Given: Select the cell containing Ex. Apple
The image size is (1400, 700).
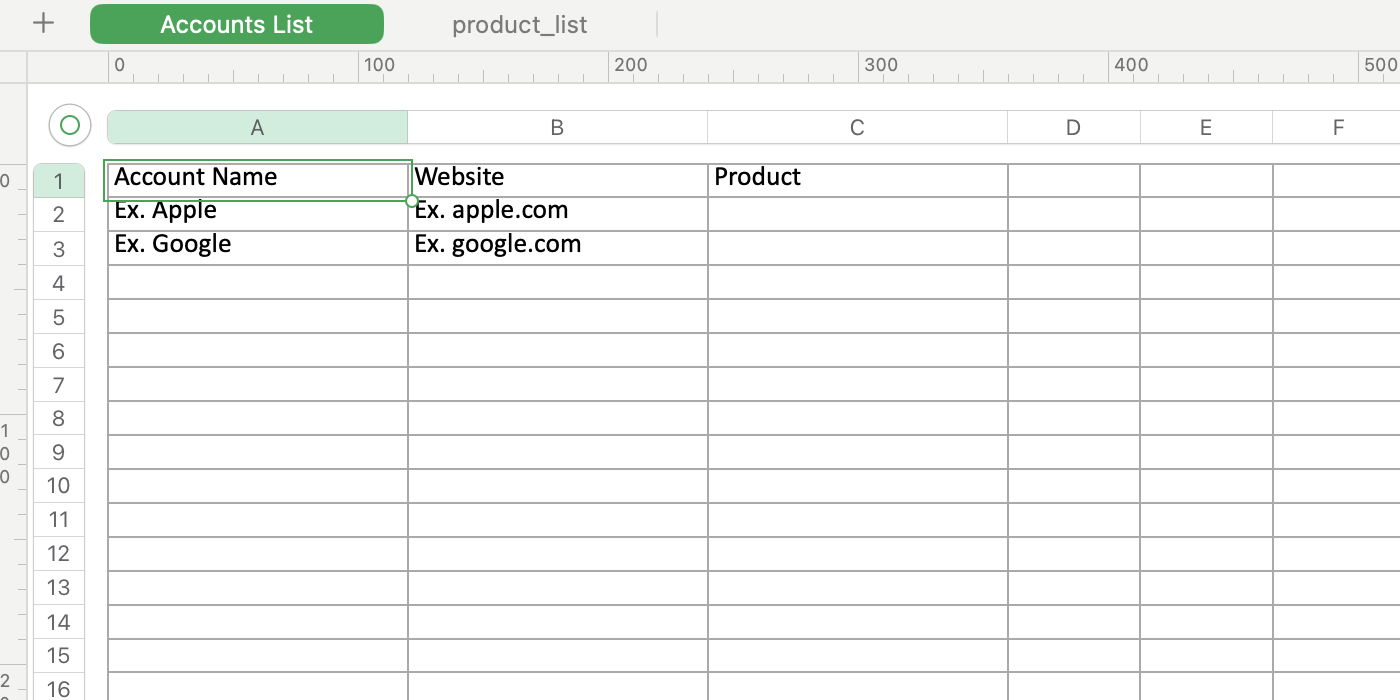Looking at the screenshot, I should [x=257, y=212].
